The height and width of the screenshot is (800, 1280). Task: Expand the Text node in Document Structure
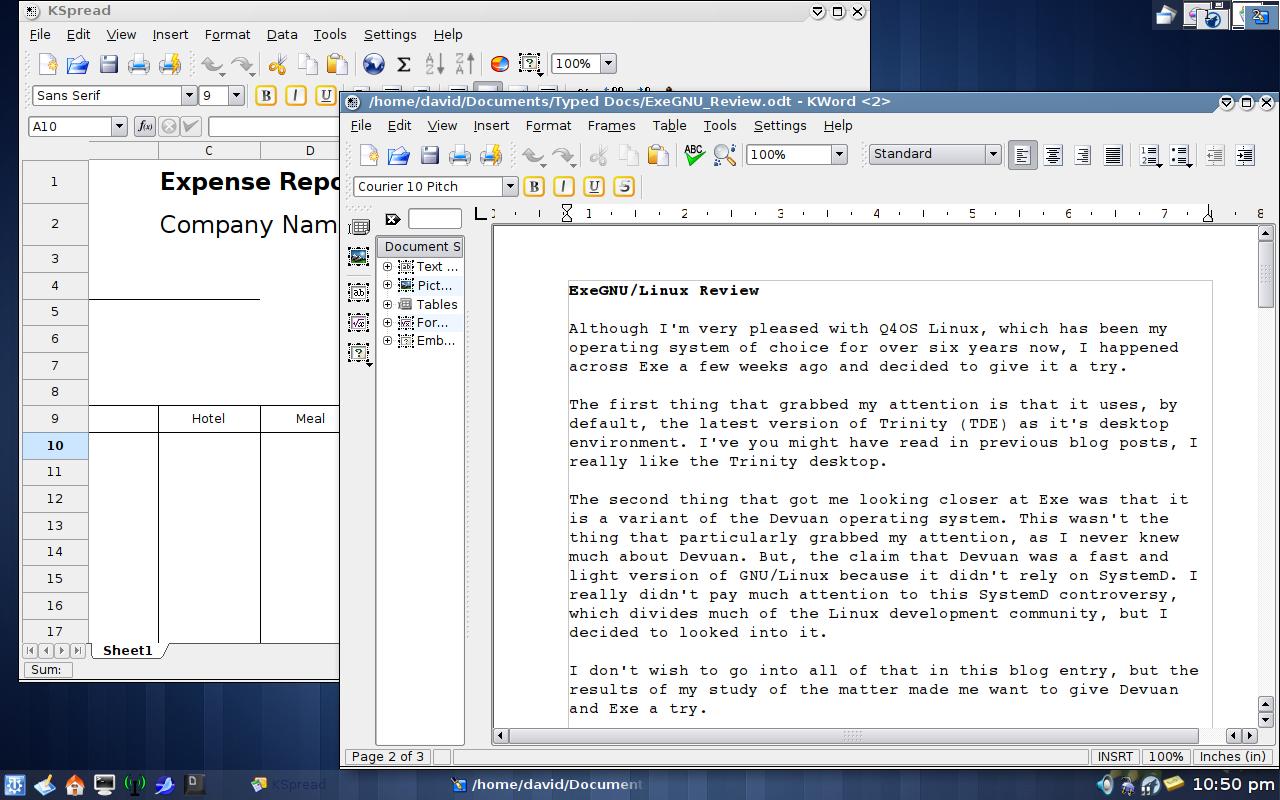click(387, 267)
